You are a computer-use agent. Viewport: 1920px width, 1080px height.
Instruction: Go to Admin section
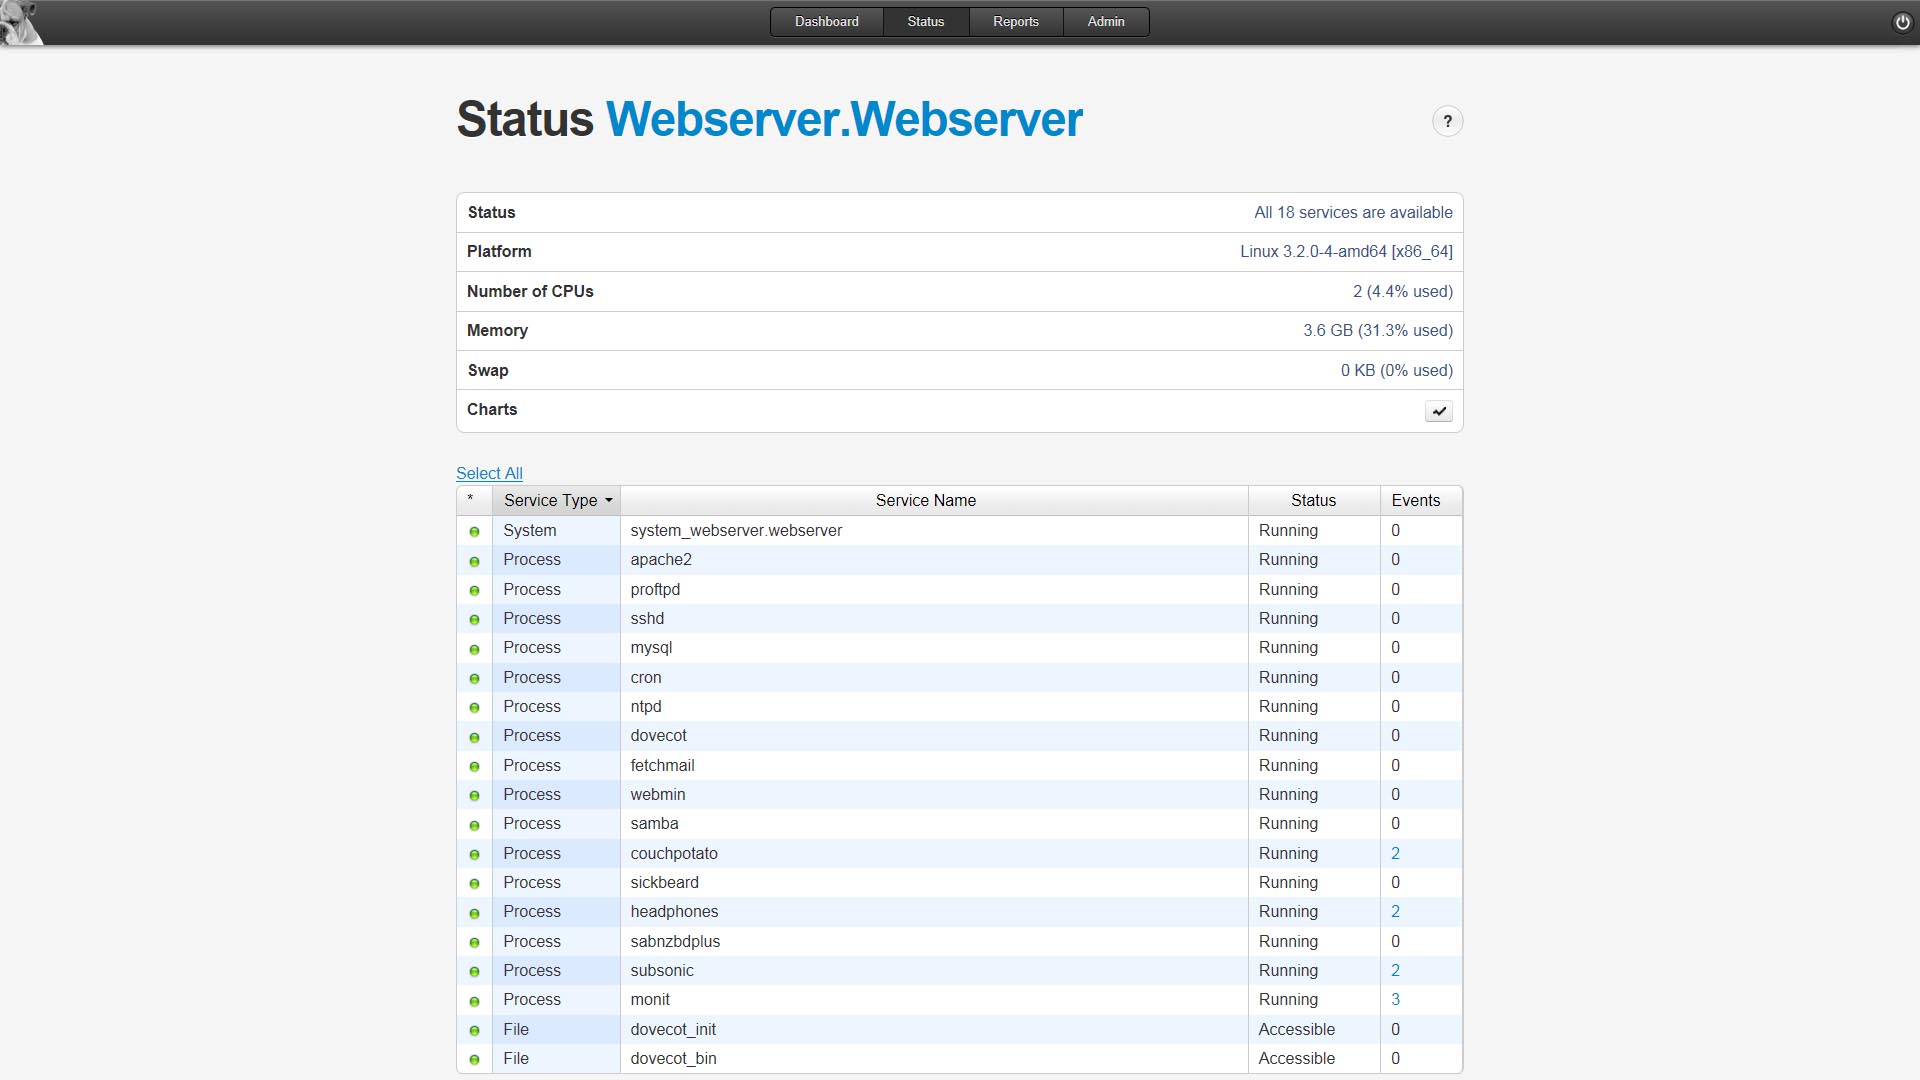pyautogui.click(x=1105, y=22)
